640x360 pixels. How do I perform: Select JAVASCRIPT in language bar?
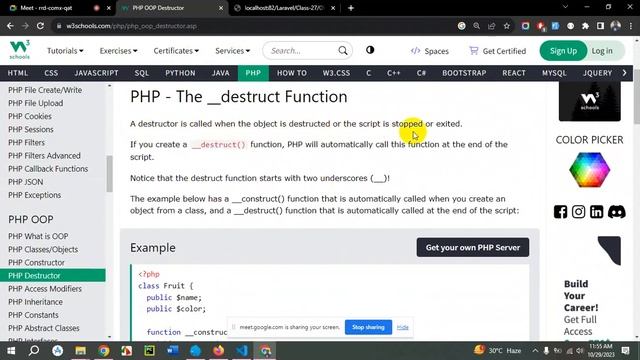tap(96, 73)
